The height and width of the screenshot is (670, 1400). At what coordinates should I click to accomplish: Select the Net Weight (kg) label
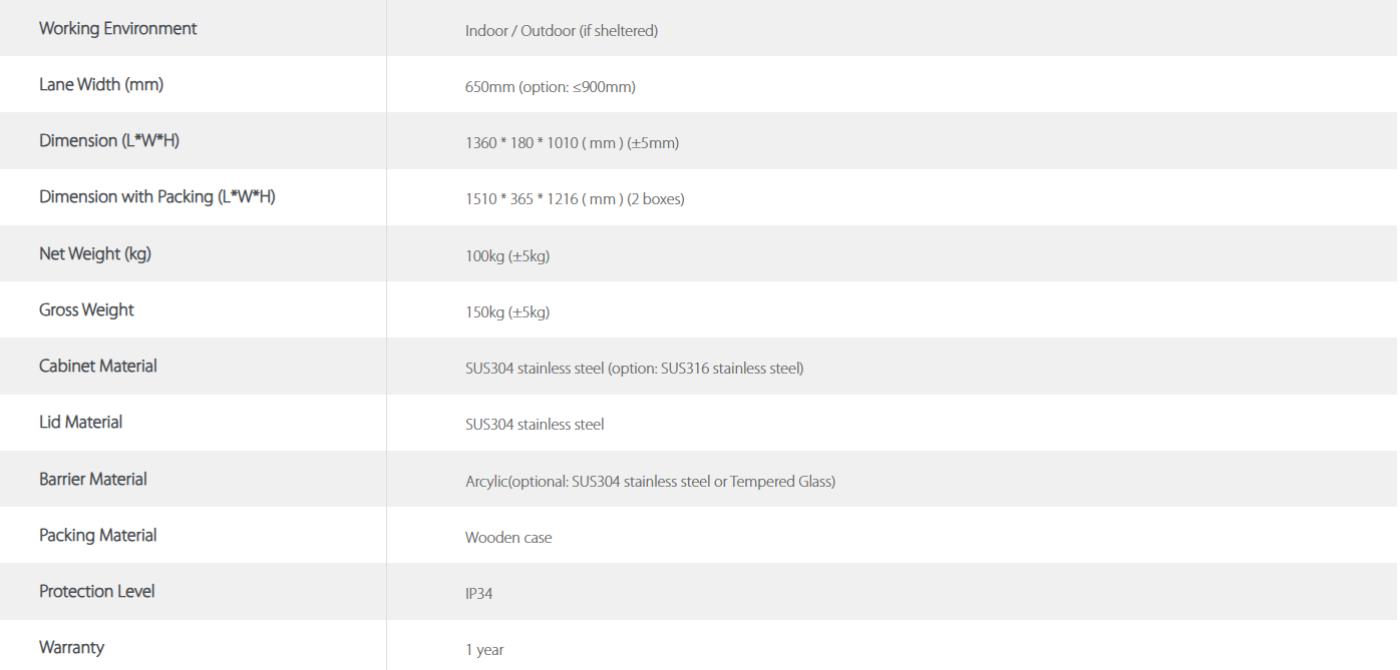click(x=95, y=254)
